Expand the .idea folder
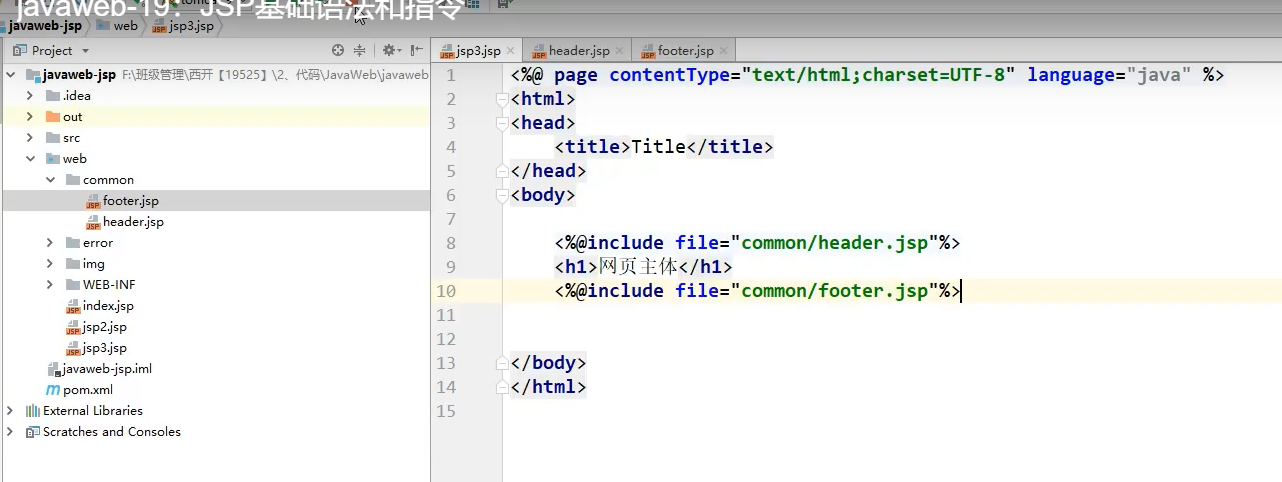This screenshot has height=482, width=1282. [x=31, y=96]
